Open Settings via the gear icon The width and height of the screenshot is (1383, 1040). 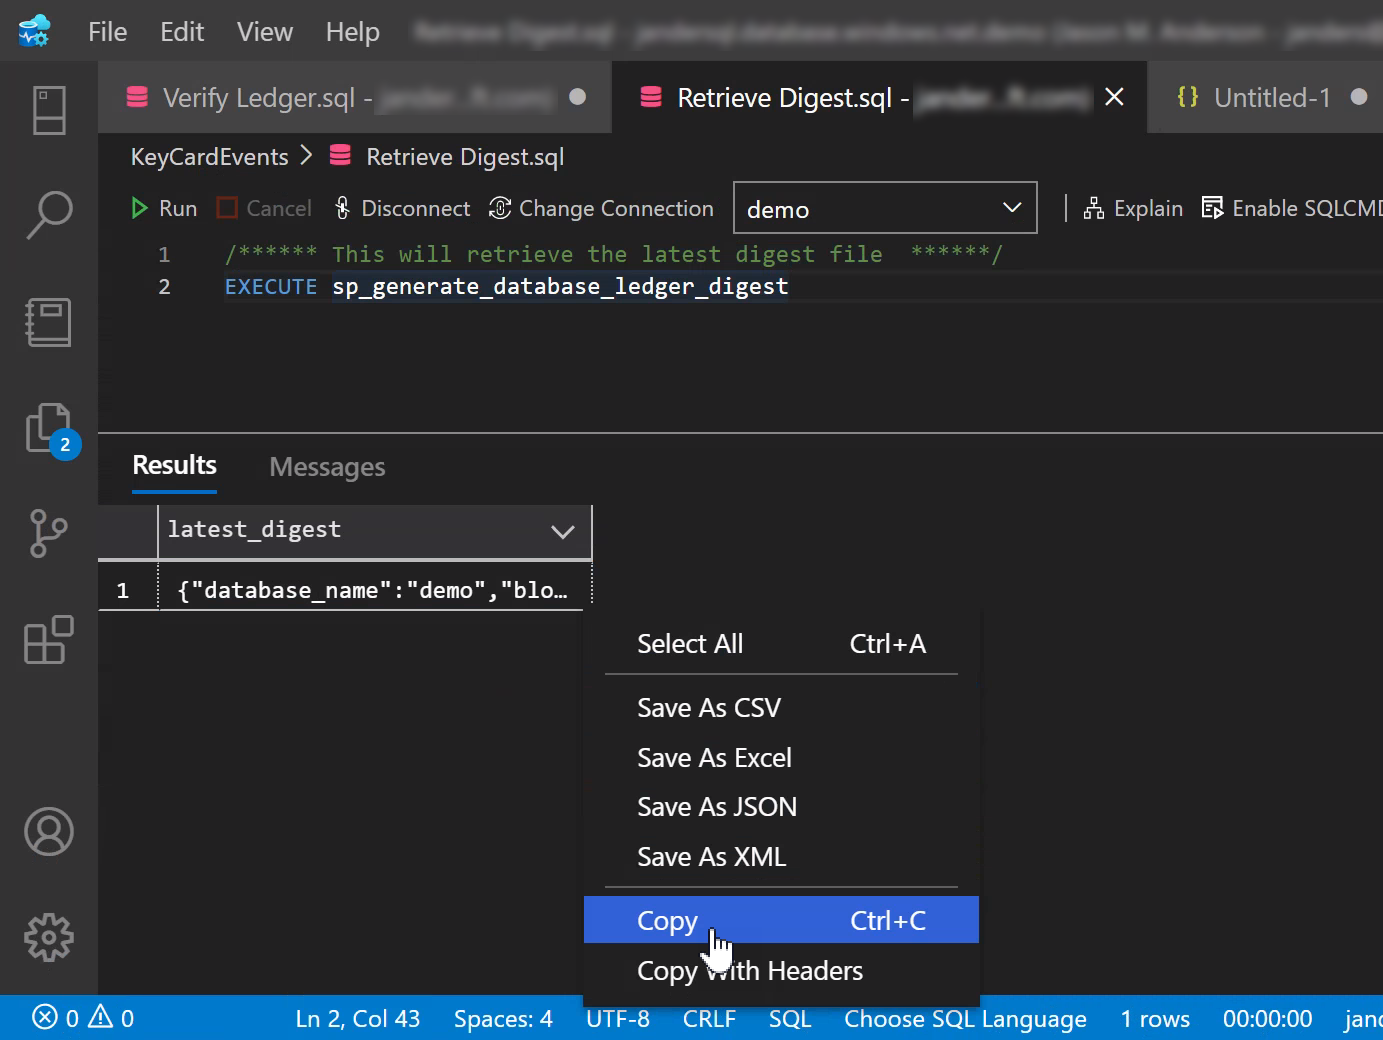click(x=47, y=937)
